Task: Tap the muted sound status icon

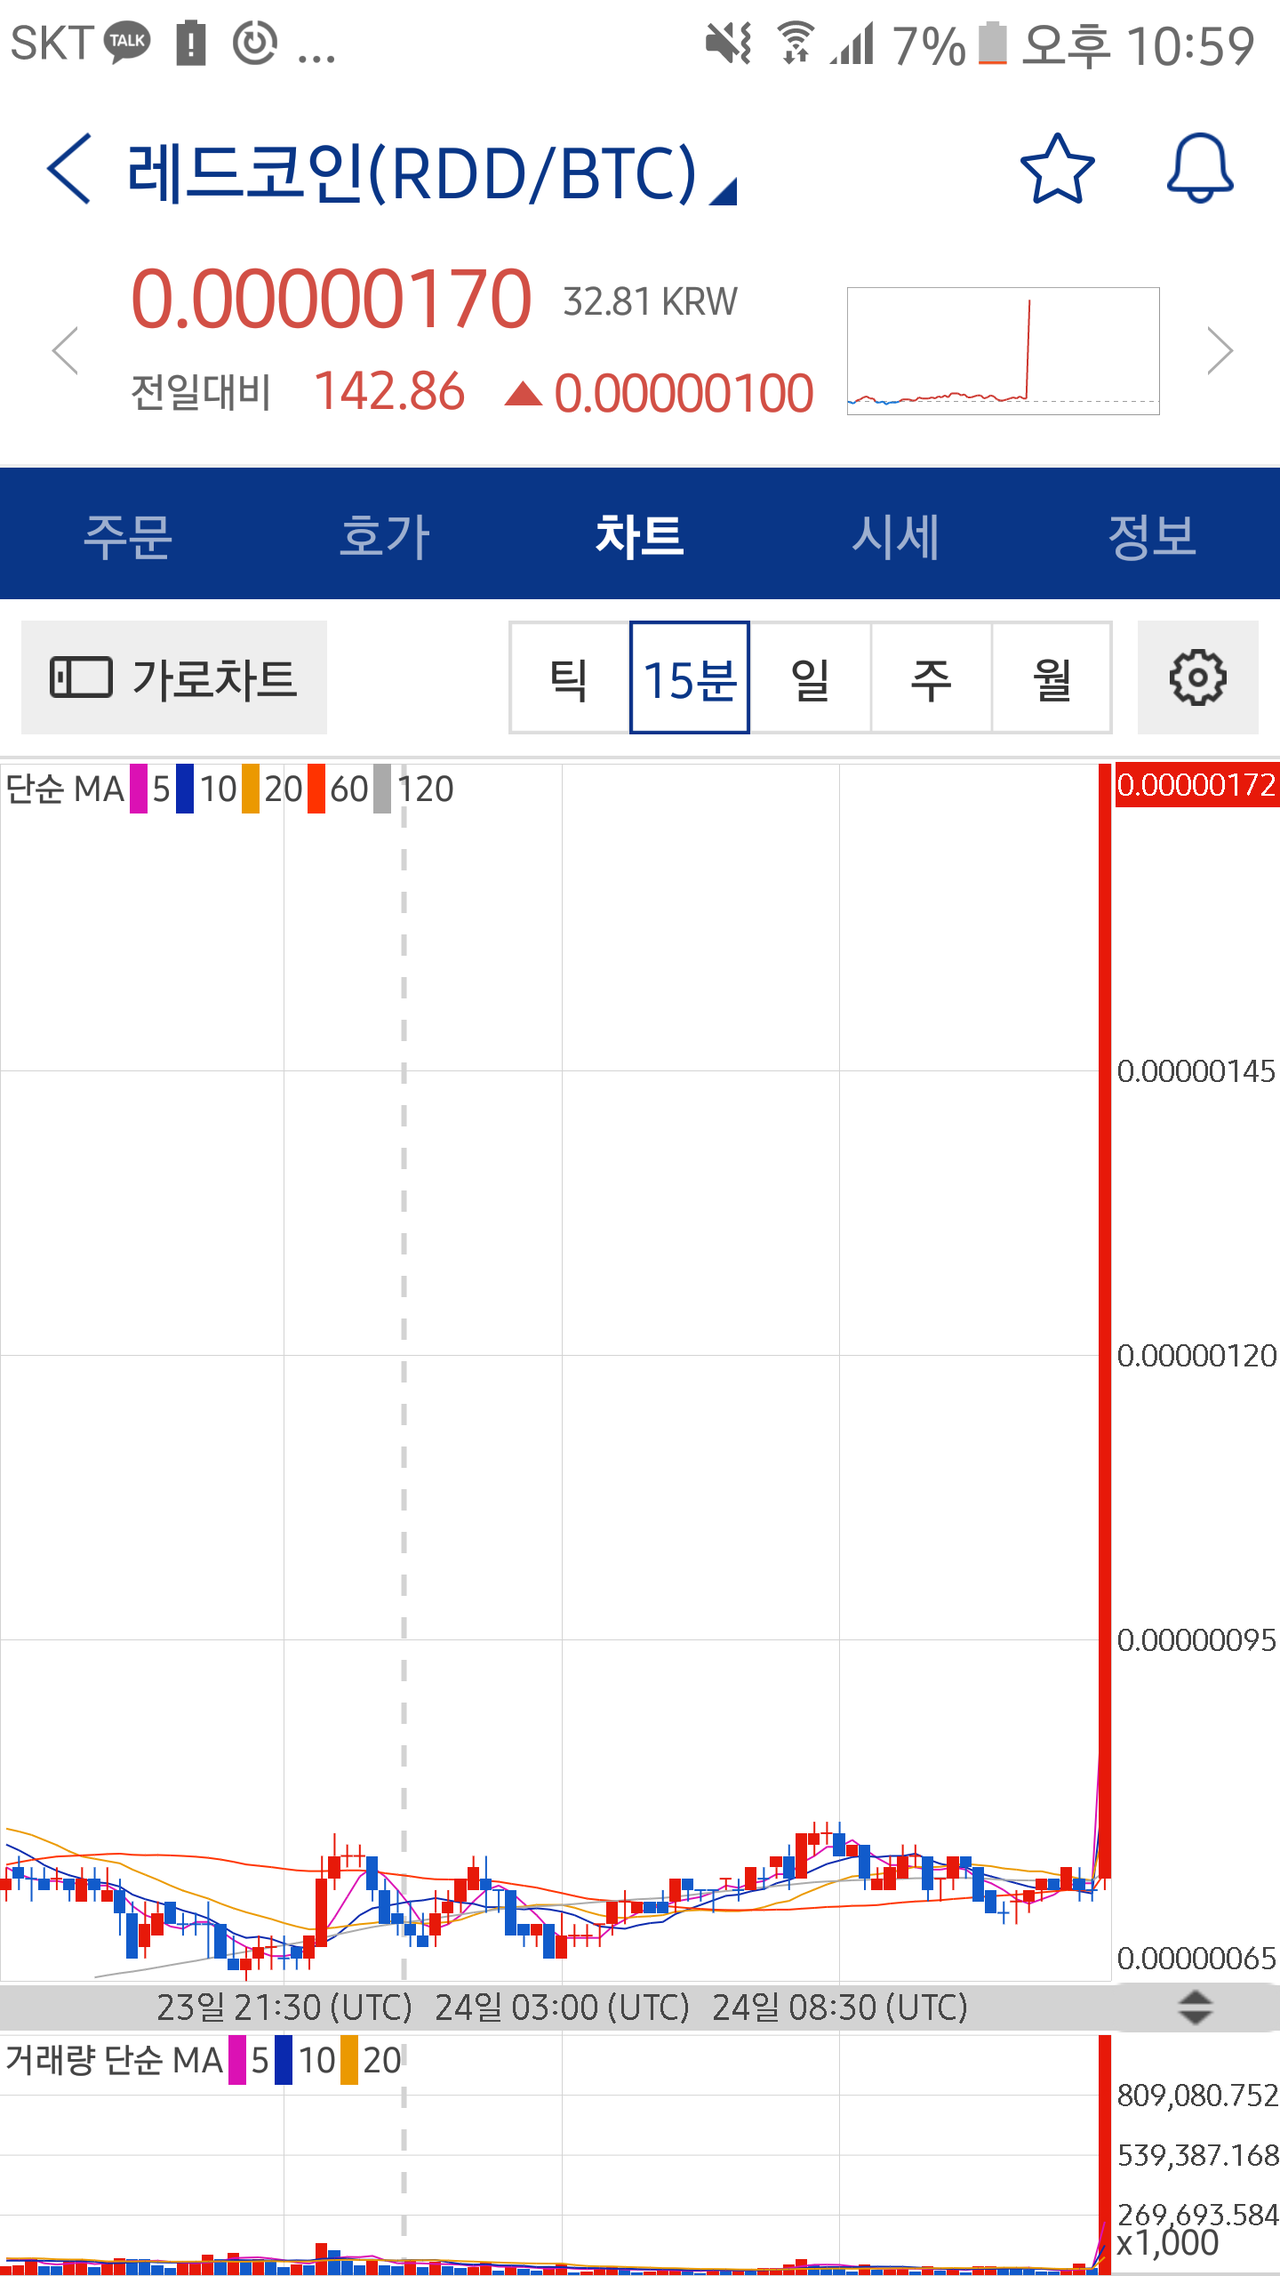Action: [728, 43]
